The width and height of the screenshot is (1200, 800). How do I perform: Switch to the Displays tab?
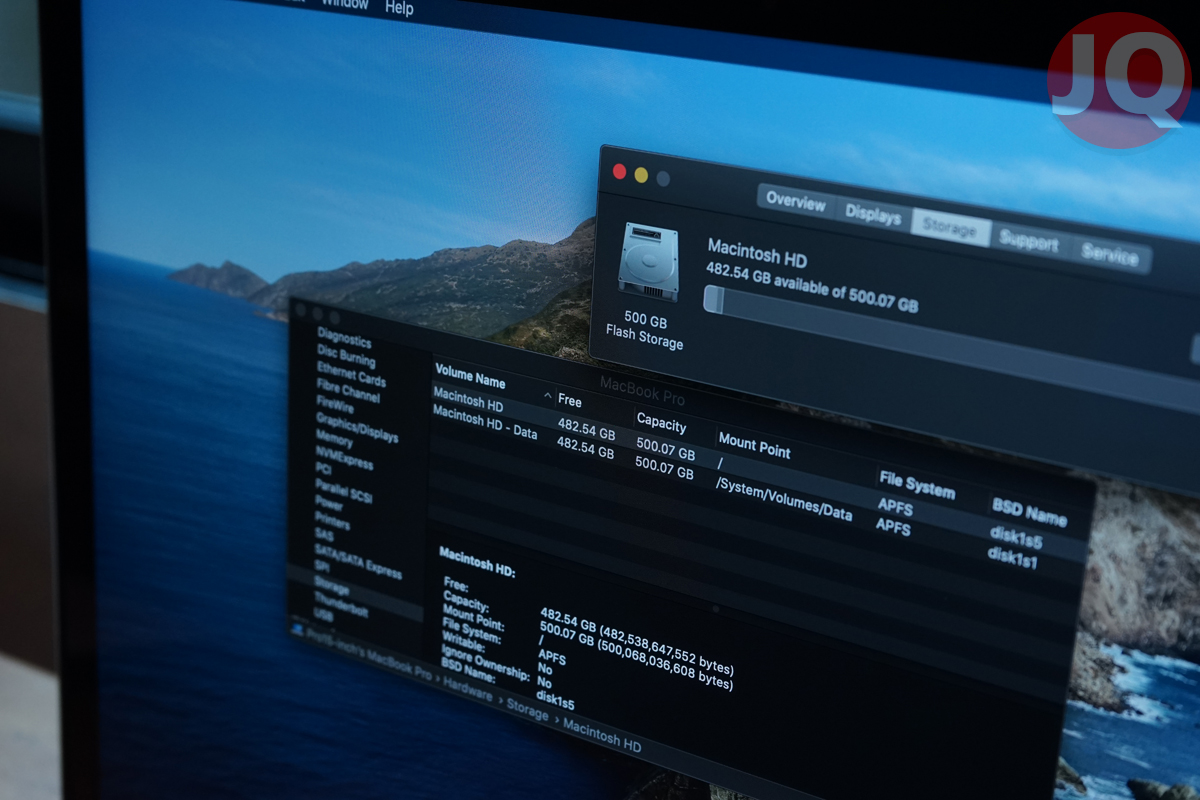click(x=873, y=214)
